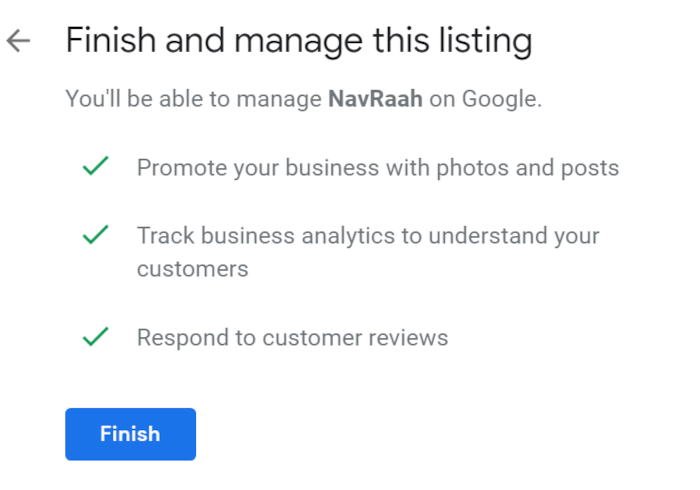700x490 pixels.
Task: Click the 'You'll be able to manage' subtitle text
Action: [x=193, y=99]
